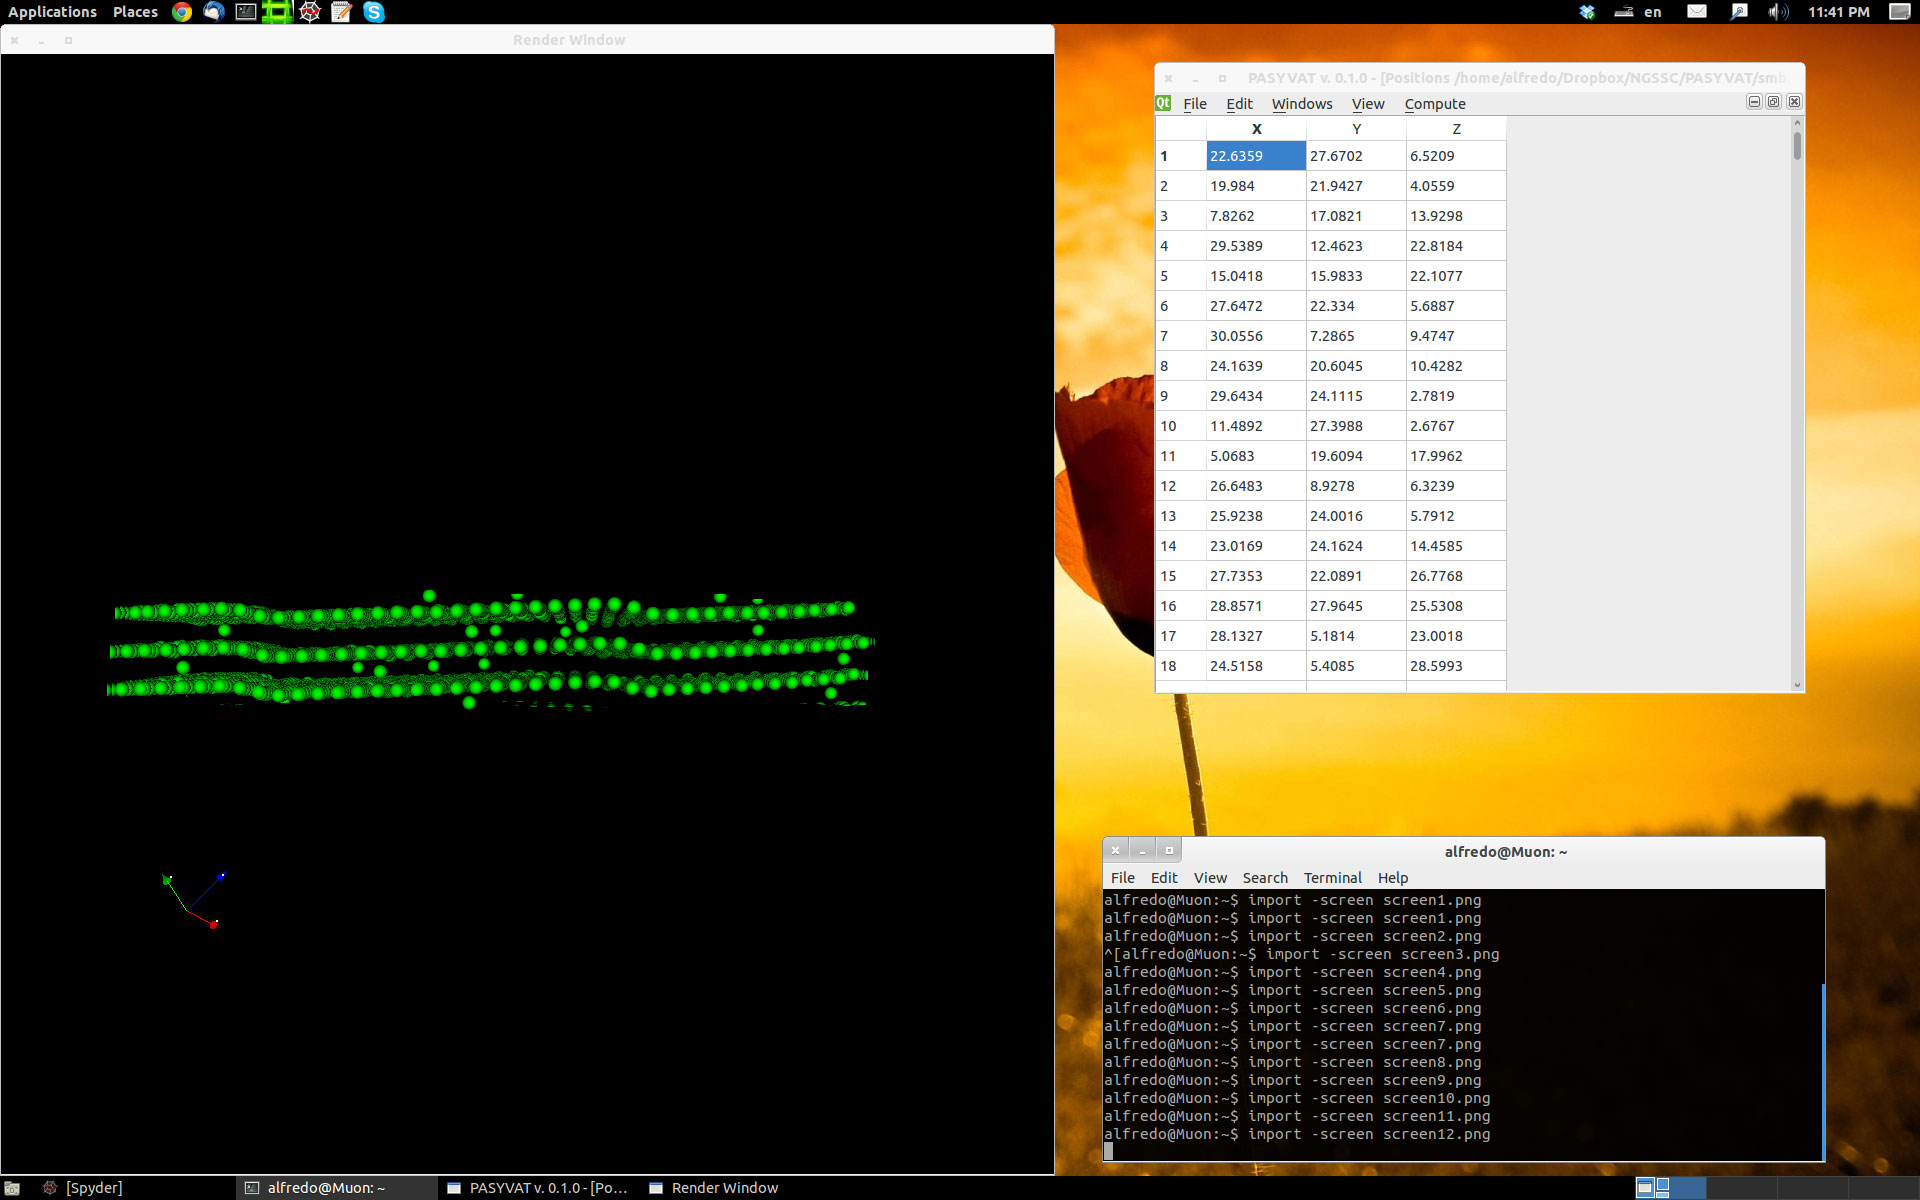Select the Y column header

coord(1356,129)
